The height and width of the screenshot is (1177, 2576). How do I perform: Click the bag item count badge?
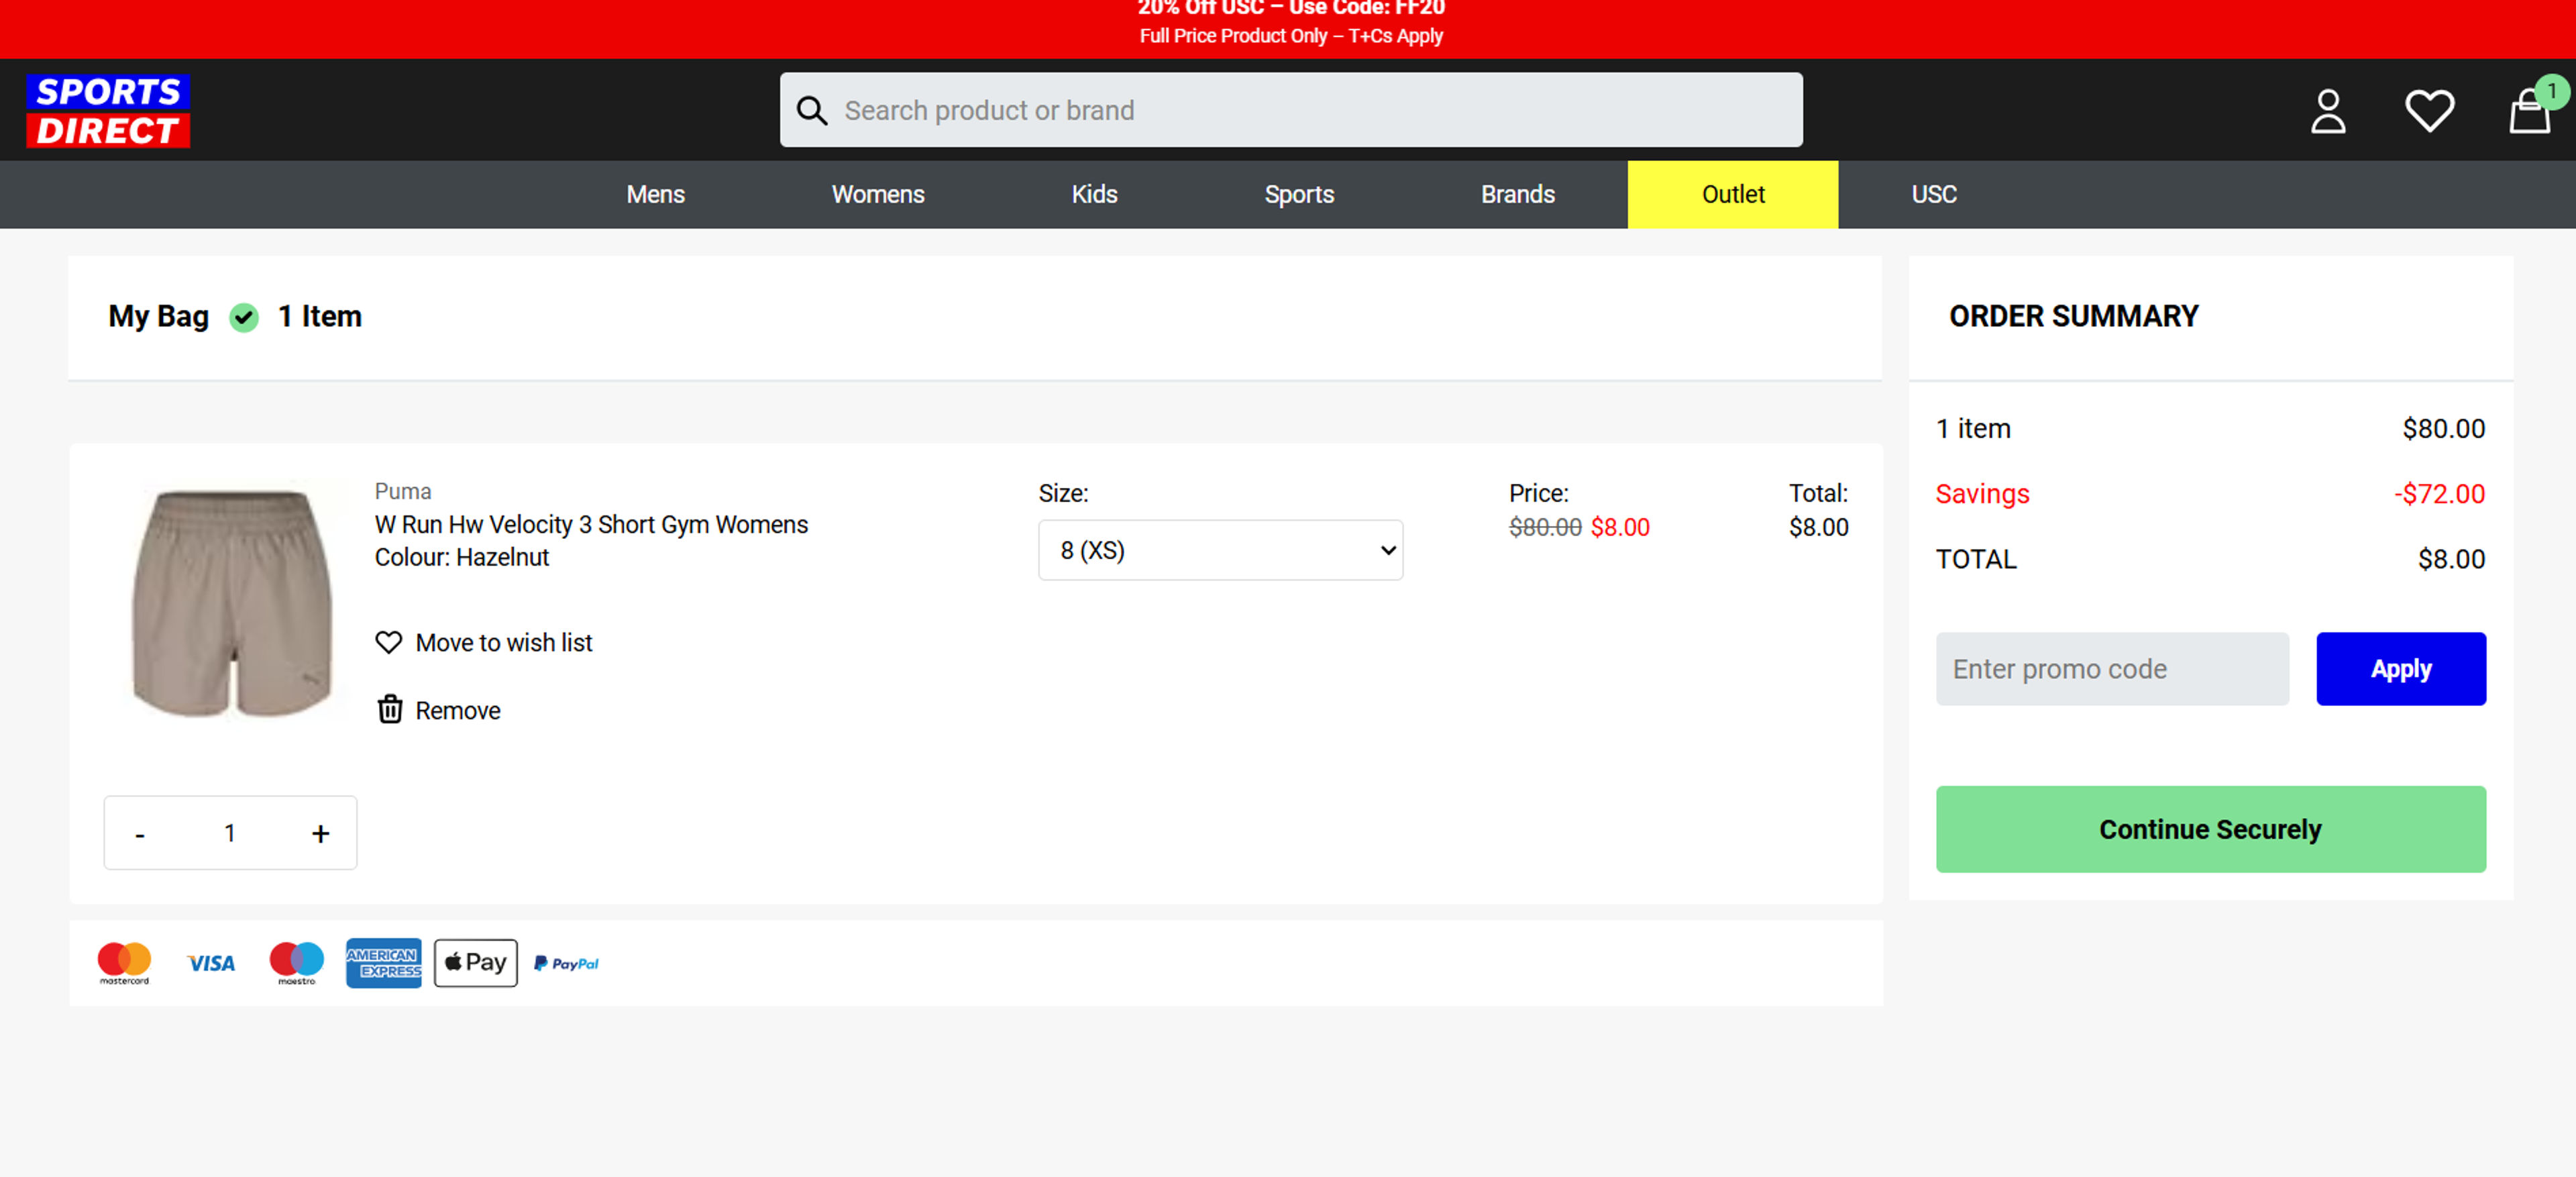[2551, 91]
